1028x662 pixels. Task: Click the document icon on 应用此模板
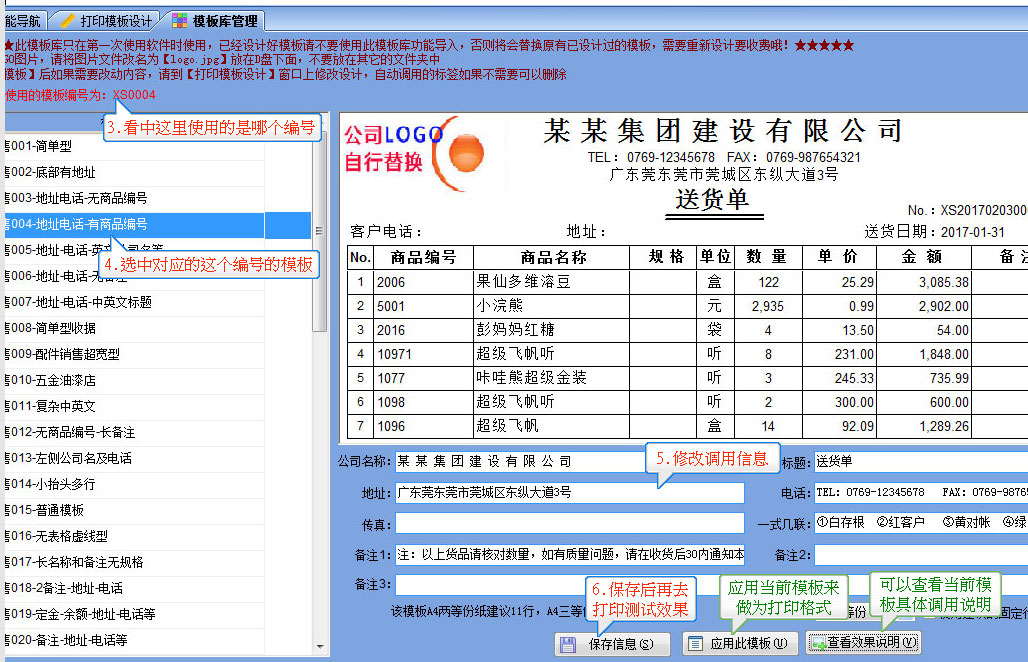click(x=697, y=644)
